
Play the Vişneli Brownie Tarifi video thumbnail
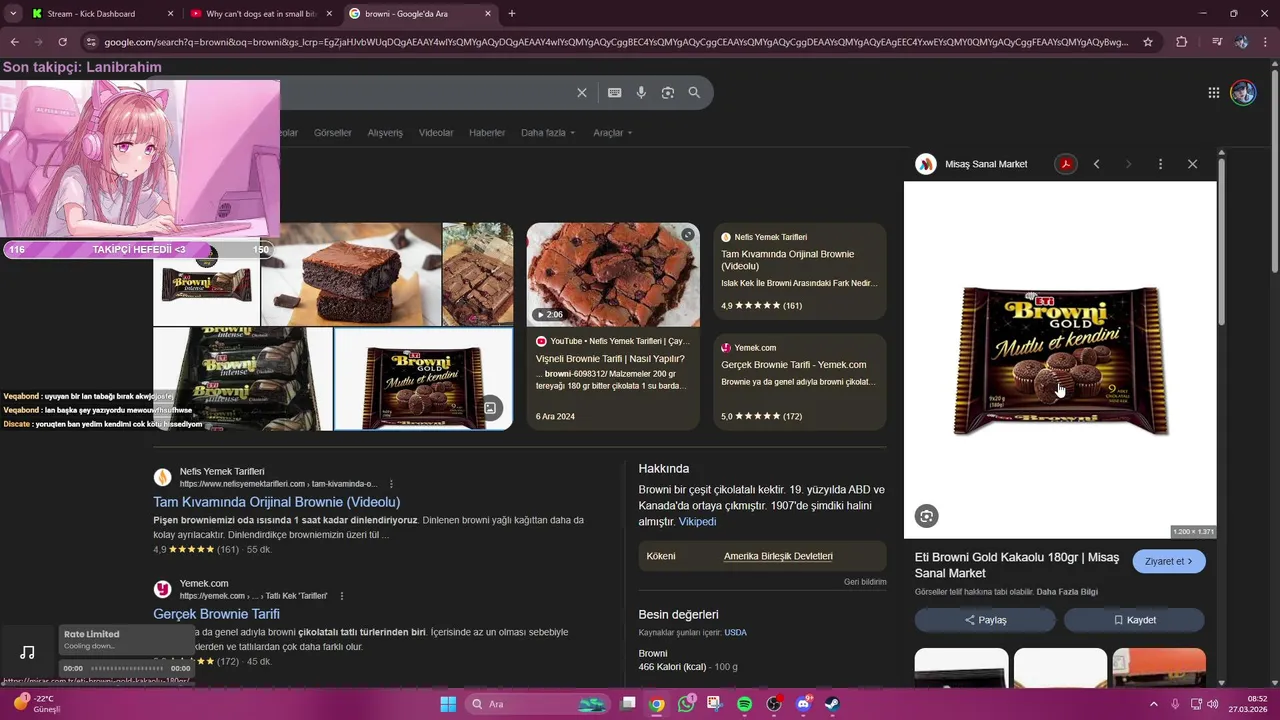tap(613, 275)
